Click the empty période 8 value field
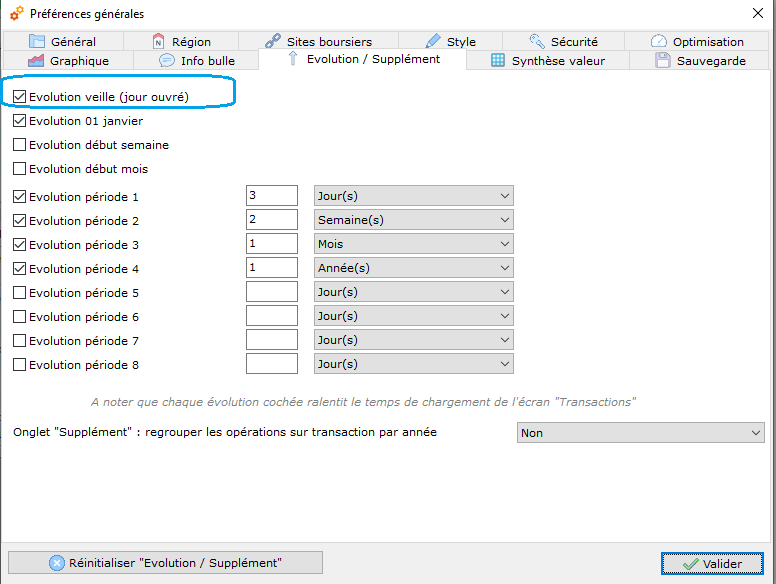Screen dimensions: 776x584 (272, 363)
